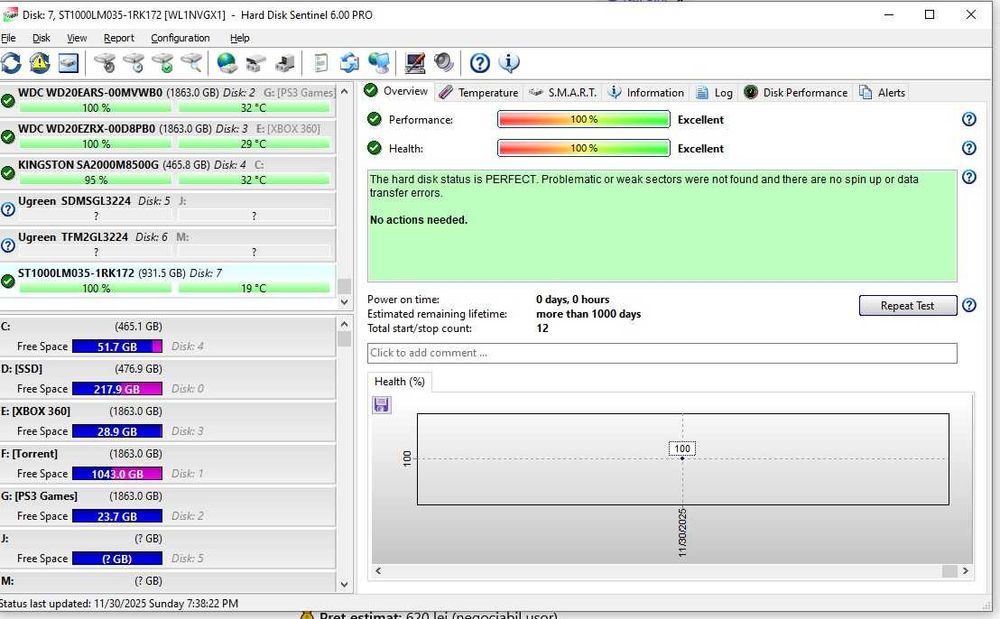The image size is (1000, 619).
Task: Switch to the Disk Performance tab
Action: coord(796,92)
